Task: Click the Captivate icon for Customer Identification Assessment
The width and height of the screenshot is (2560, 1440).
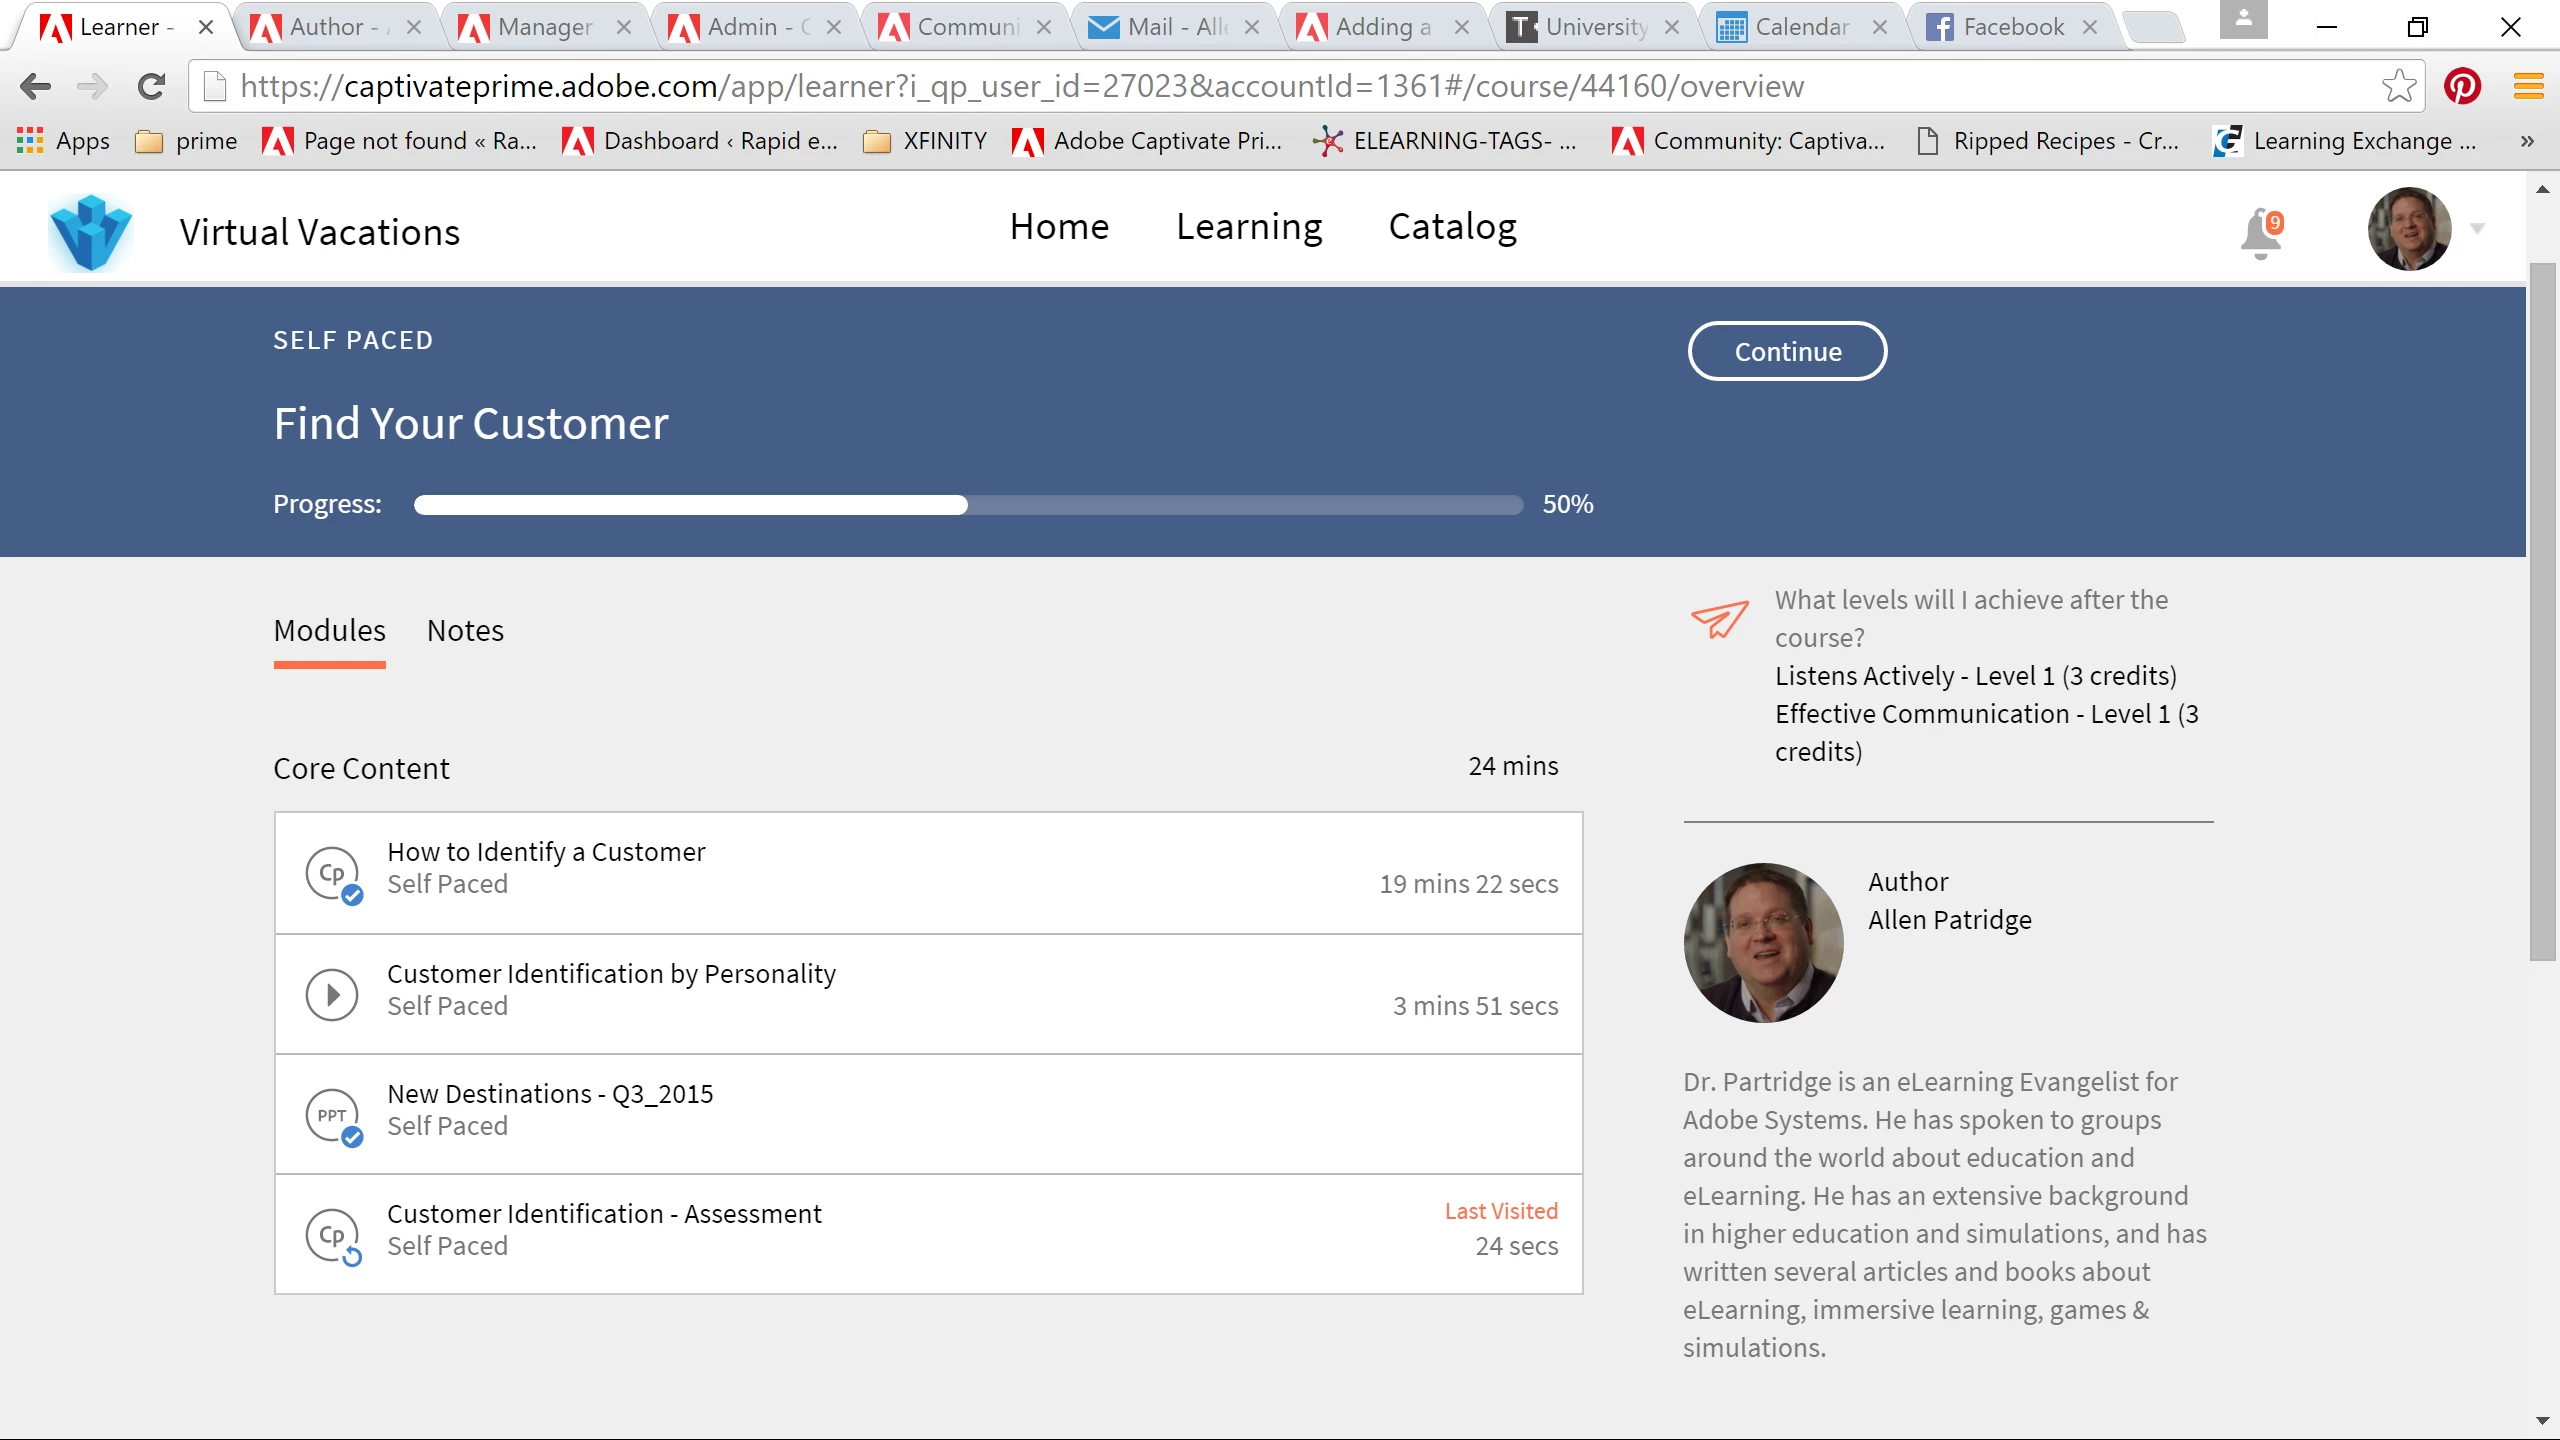Action: point(332,1235)
